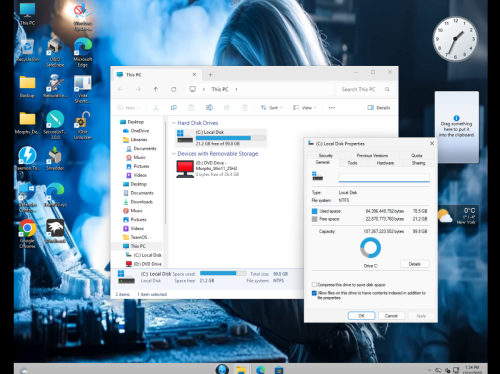
Task: Add a new Explorer tab with plus
Action: pyautogui.click(x=210, y=75)
